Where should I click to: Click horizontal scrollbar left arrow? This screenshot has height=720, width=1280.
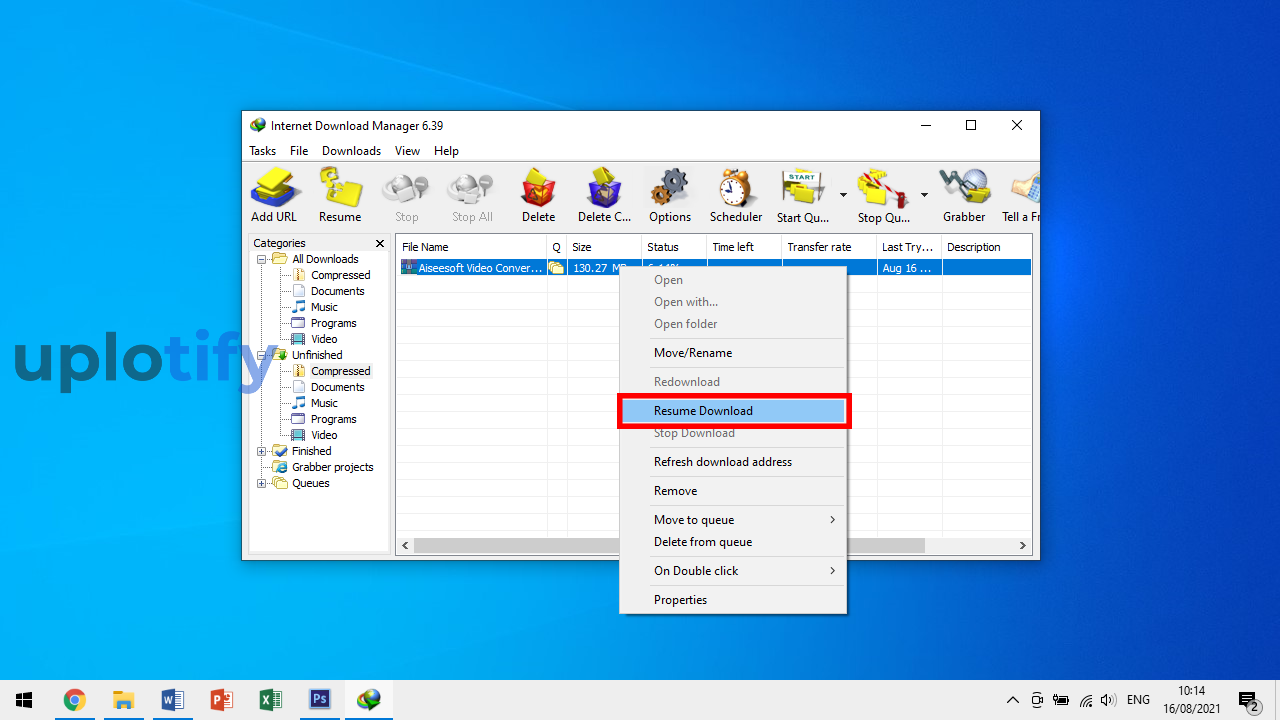coord(405,546)
